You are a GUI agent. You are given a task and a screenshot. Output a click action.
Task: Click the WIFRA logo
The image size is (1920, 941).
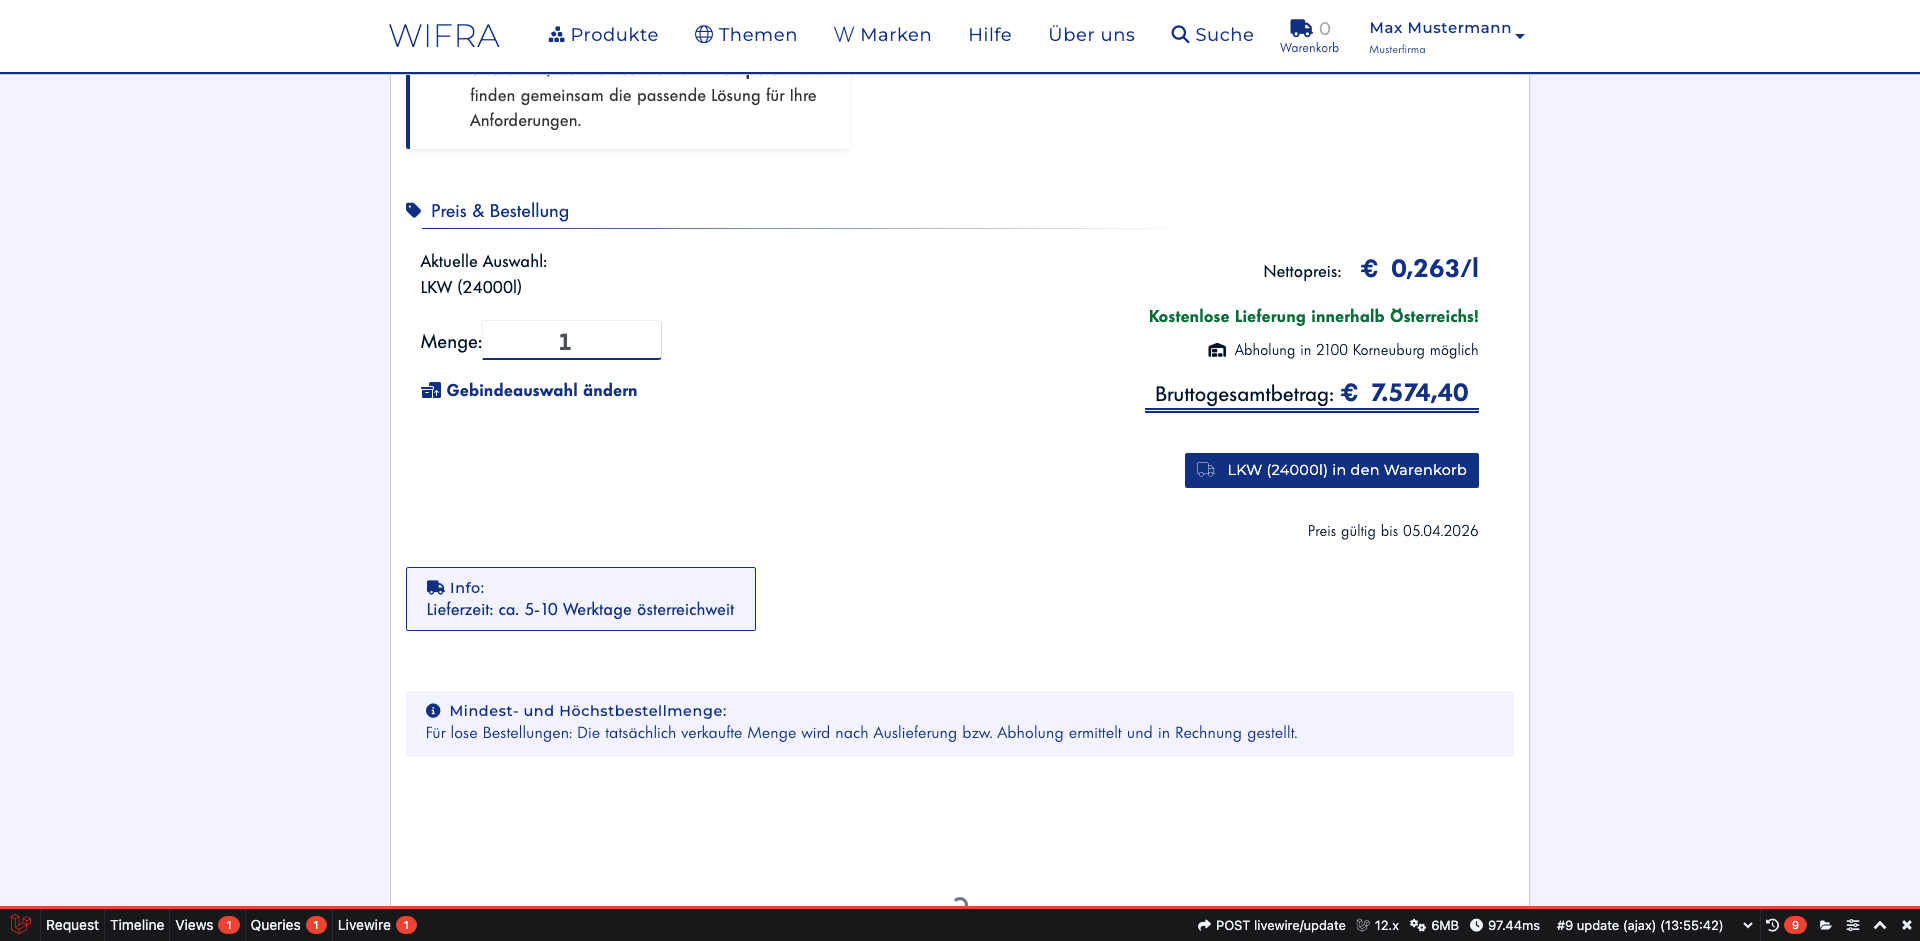point(444,36)
